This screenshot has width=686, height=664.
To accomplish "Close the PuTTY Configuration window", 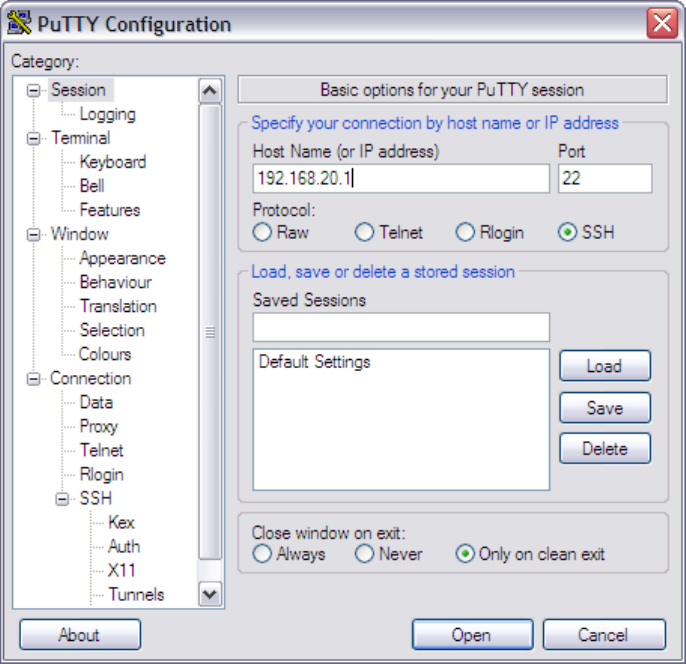I will 662,23.
